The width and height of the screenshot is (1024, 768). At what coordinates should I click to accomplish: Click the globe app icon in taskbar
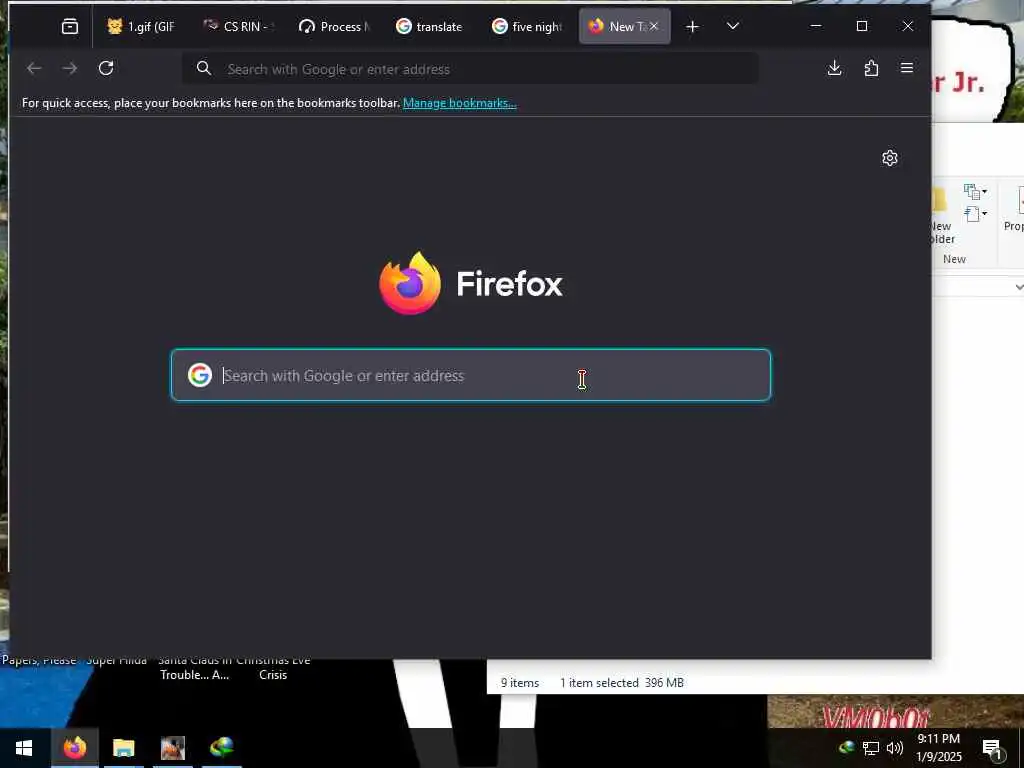click(222, 748)
